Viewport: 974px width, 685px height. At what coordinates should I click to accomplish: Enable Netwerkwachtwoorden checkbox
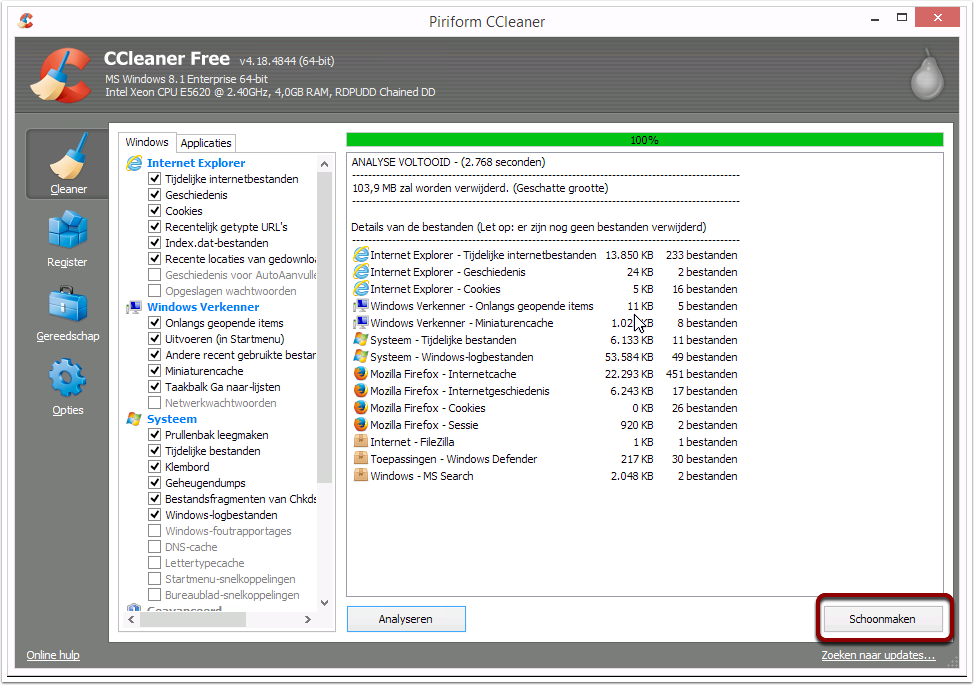155,403
